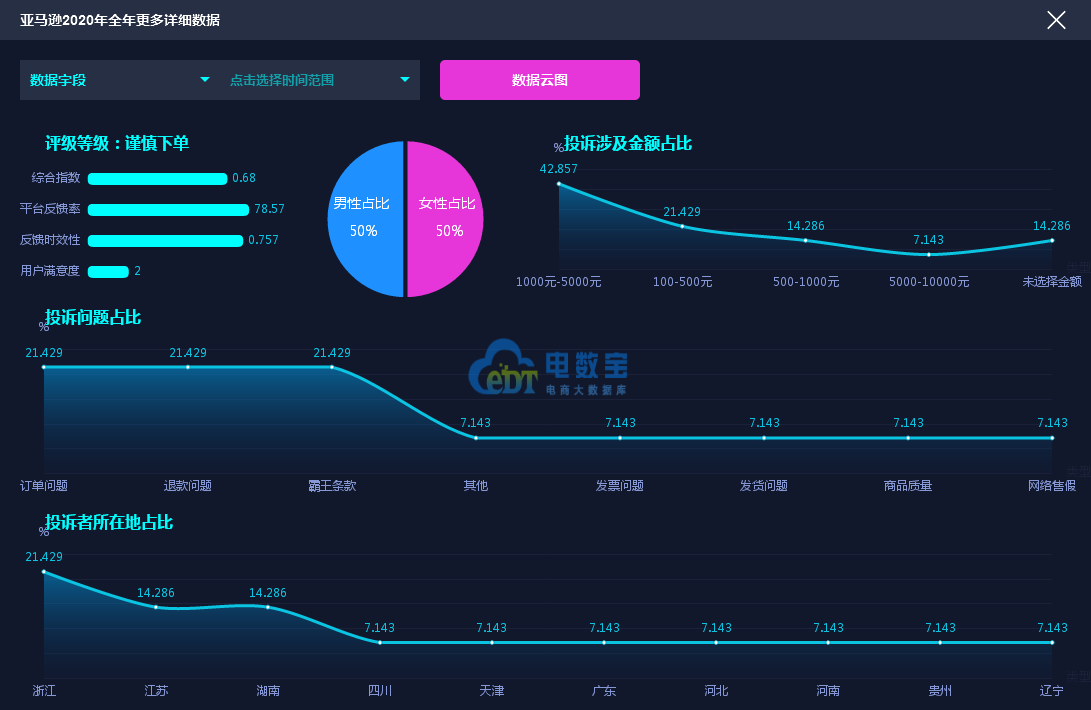This screenshot has width=1091, height=710.
Task: Click the 发货问题 axis label
Action: click(x=764, y=486)
